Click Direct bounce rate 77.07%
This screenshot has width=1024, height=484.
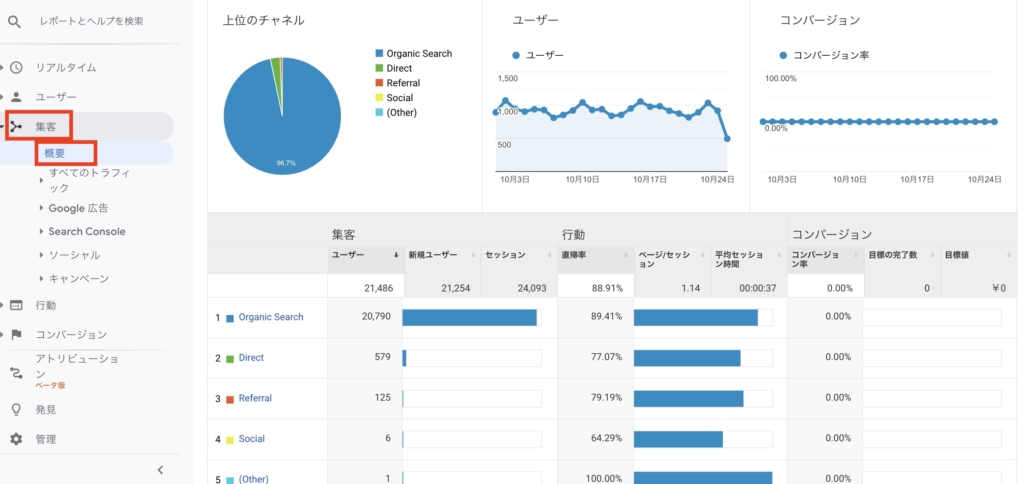tap(607, 357)
